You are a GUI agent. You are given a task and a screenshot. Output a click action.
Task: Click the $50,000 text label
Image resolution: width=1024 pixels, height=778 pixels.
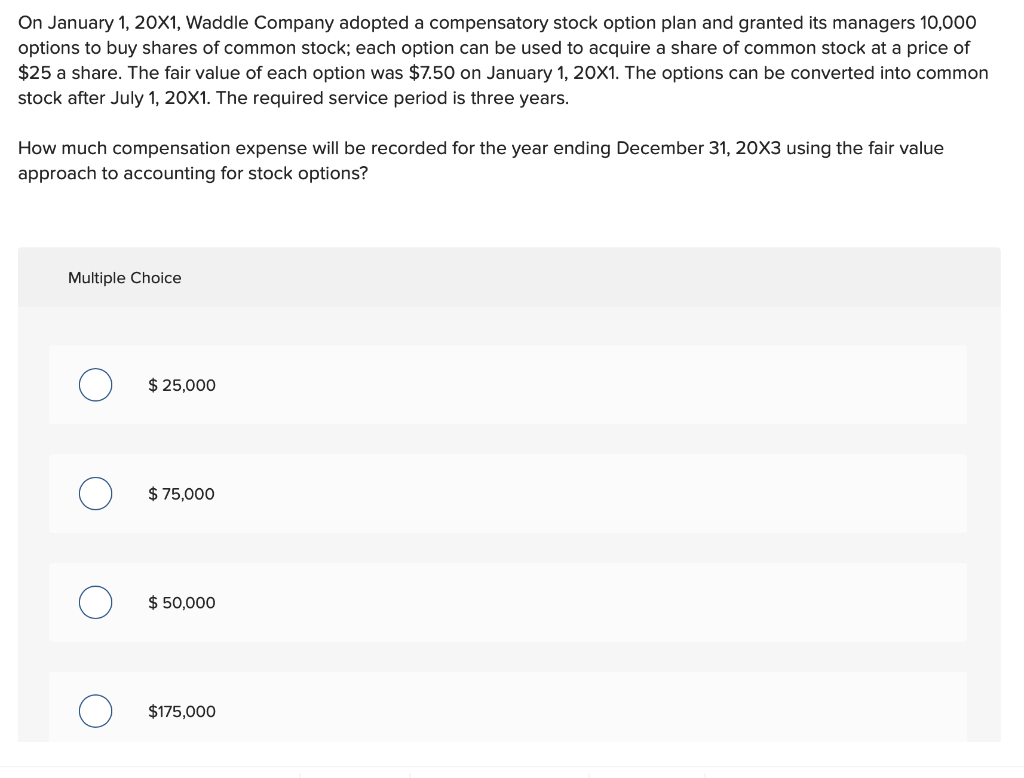(x=182, y=603)
